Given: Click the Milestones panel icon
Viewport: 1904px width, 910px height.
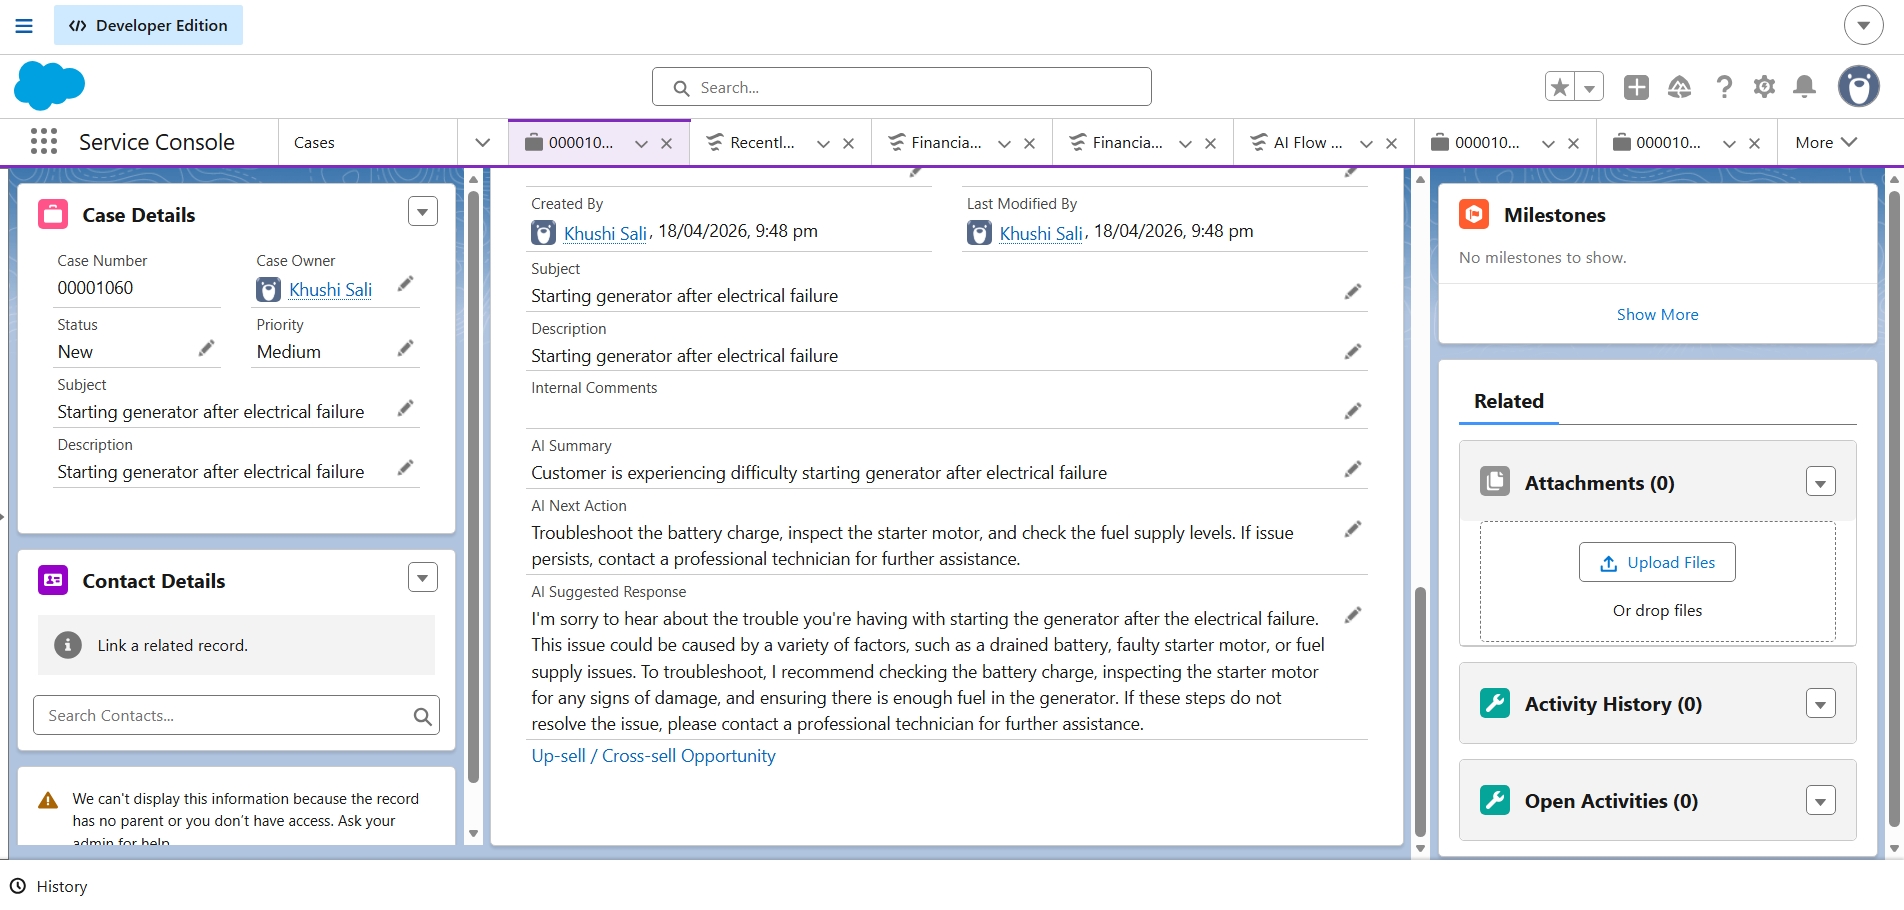Looking at the screenshot, I should tap(1474, 215).
